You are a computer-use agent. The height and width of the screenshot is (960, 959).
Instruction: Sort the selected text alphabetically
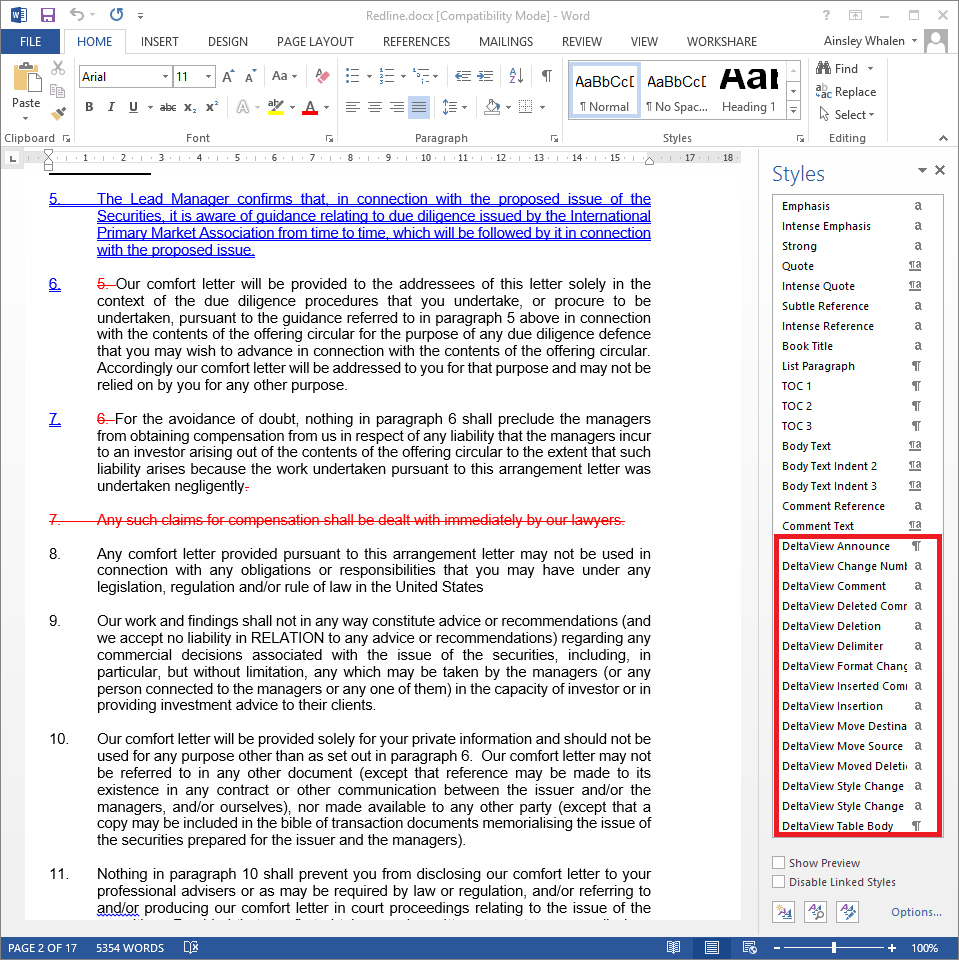(516, 76)
